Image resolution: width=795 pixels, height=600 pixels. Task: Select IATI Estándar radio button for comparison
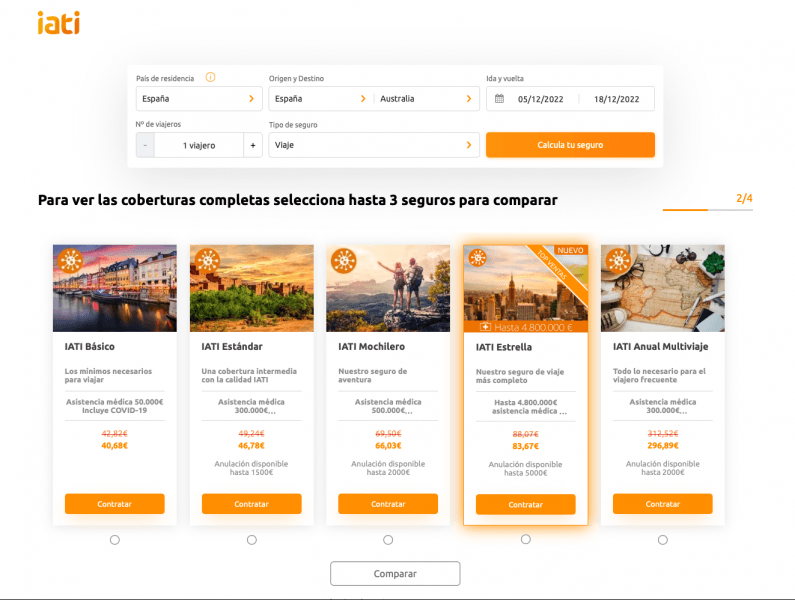coord(252,540)
